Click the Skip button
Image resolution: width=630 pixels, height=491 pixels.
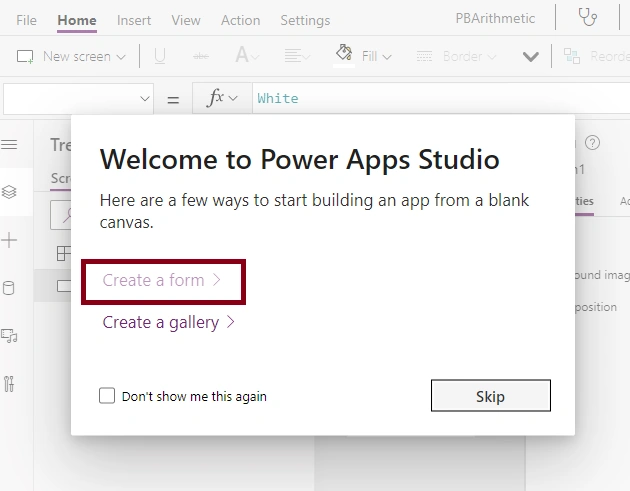[491, 396]
